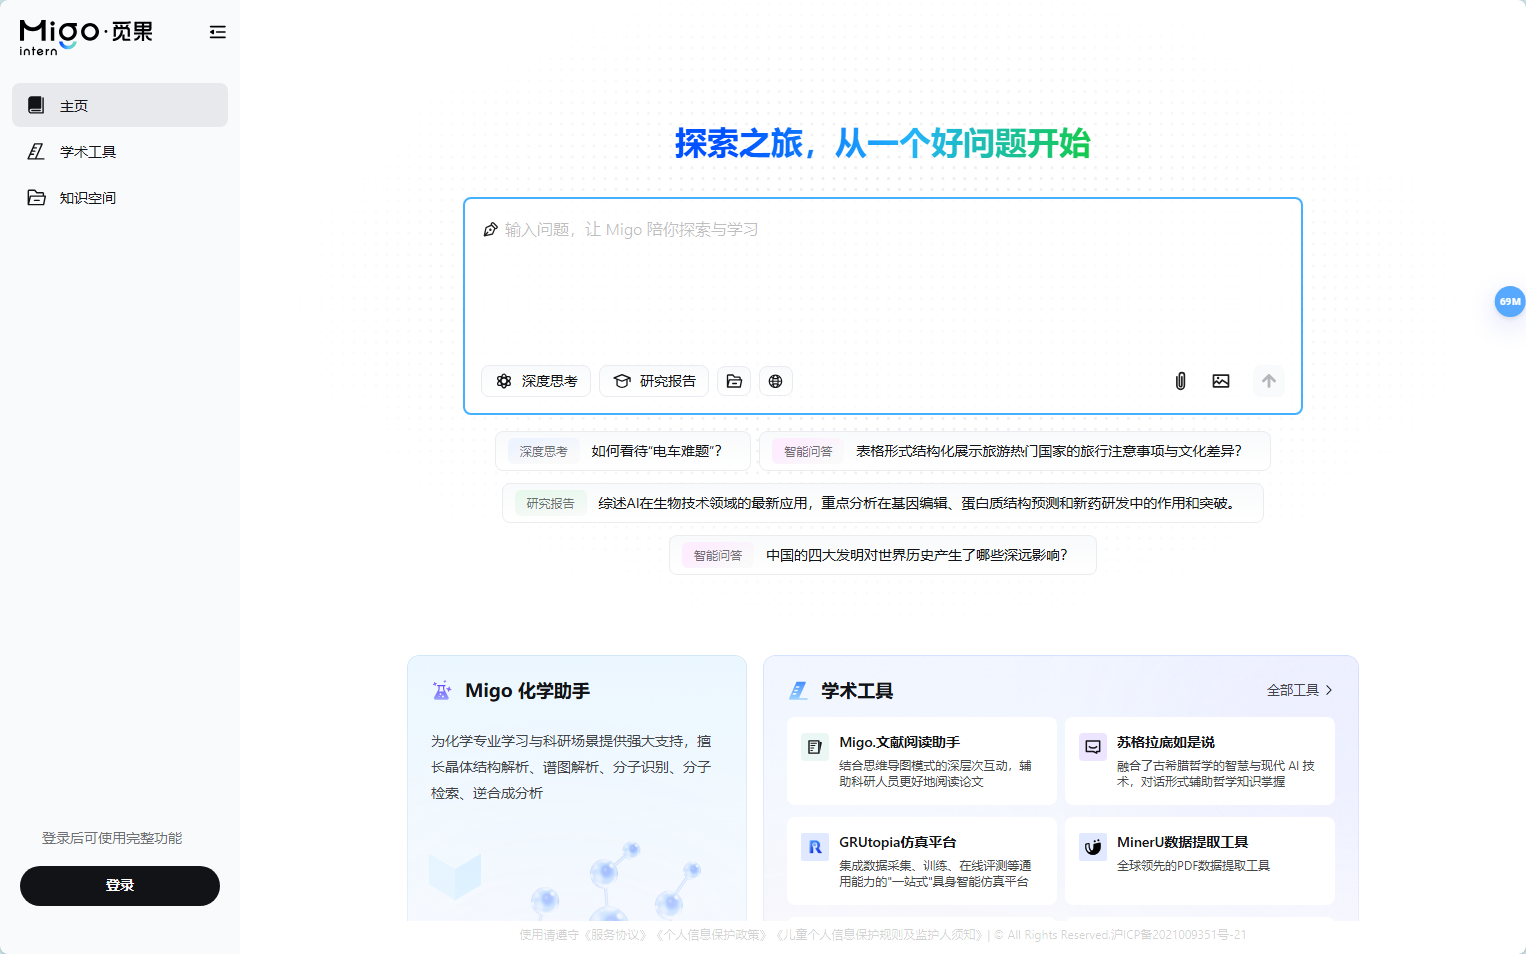
Task: Click the 登录 button
Action: tap(120, 886)
